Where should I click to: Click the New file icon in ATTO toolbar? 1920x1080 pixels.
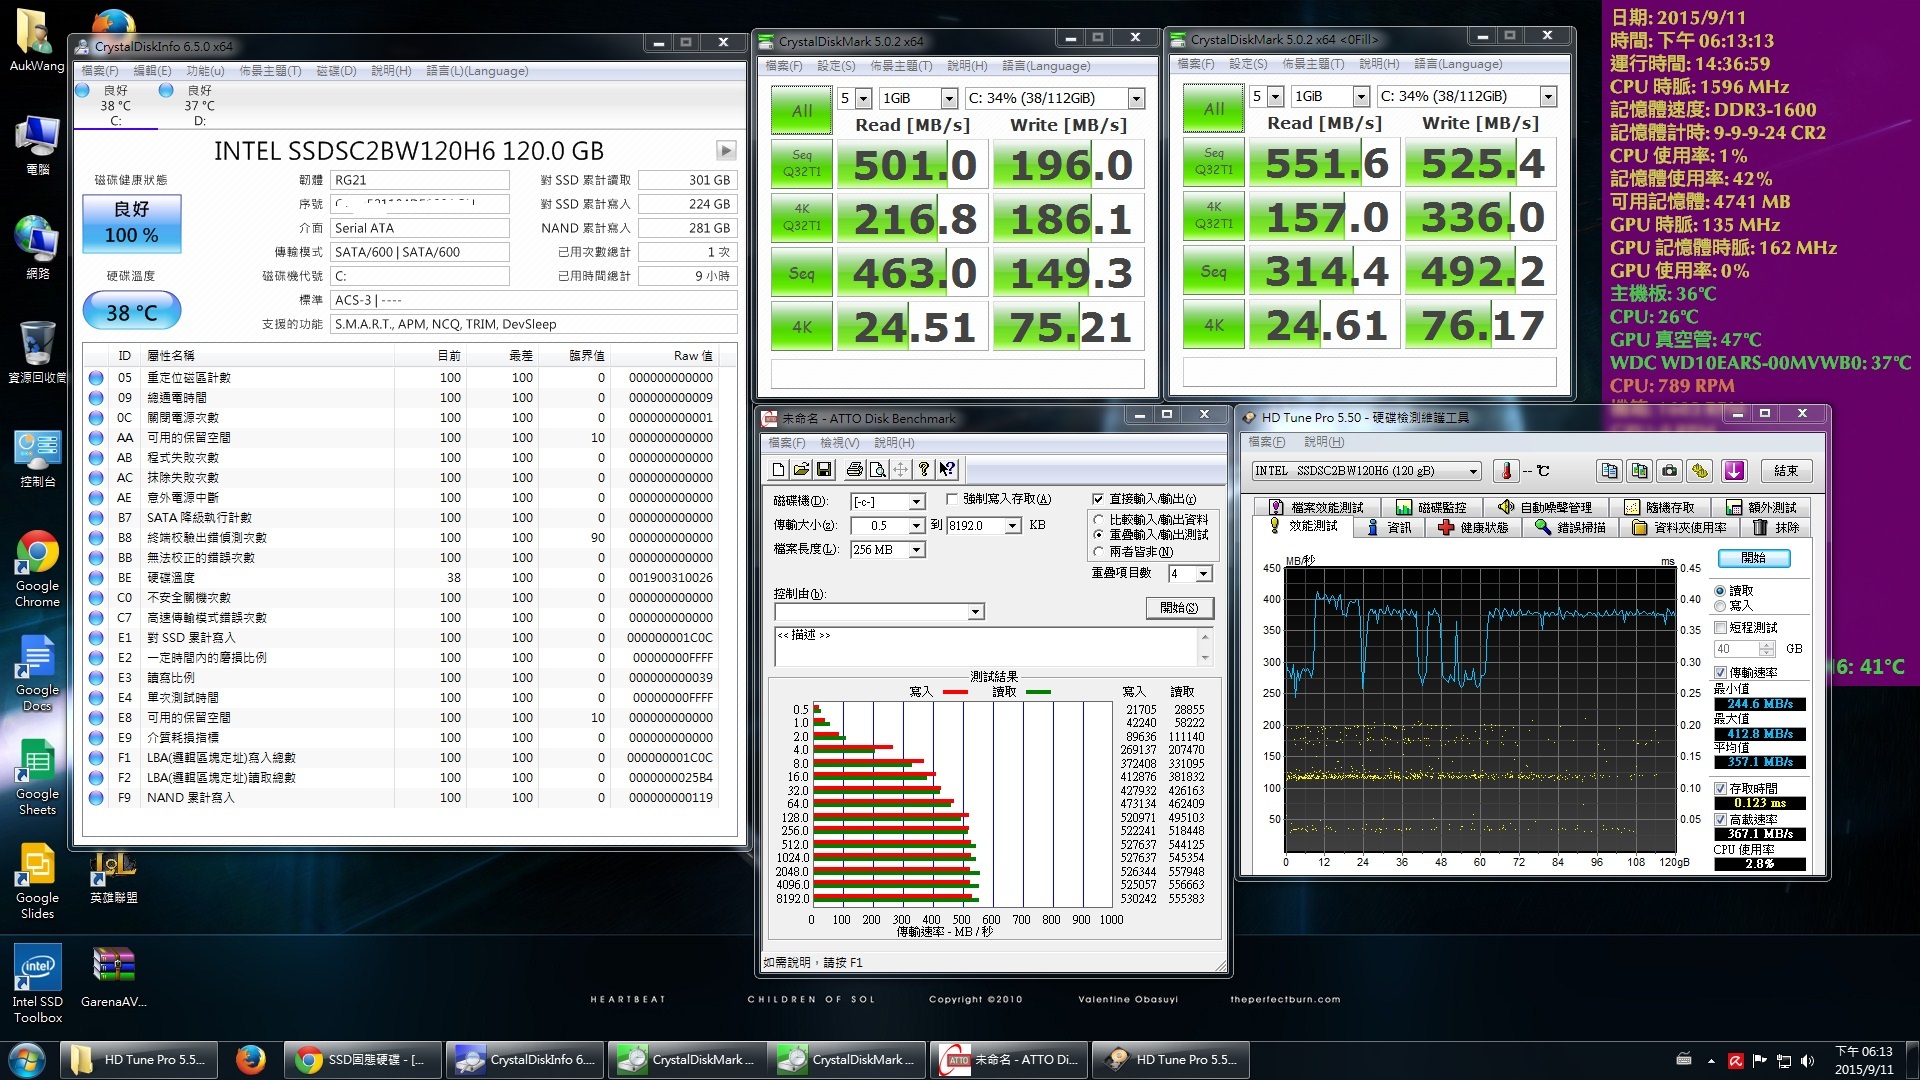[779, 469]
